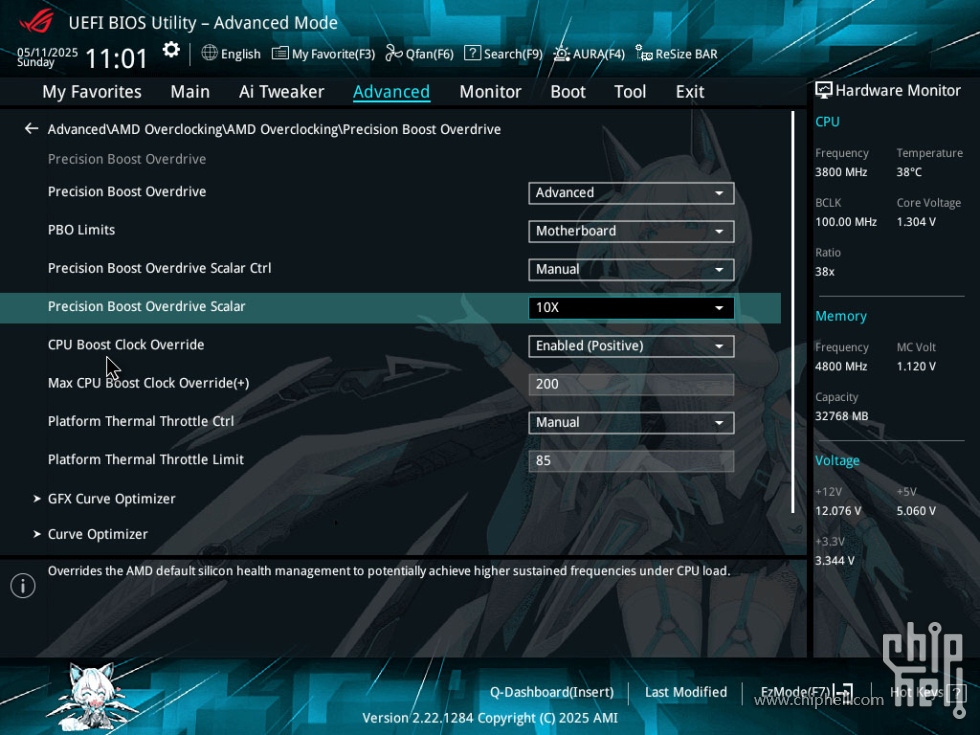This screenshot has height=735, width=980.
Task: Open Search(F9) question mark icon
Action: [472, 53]
